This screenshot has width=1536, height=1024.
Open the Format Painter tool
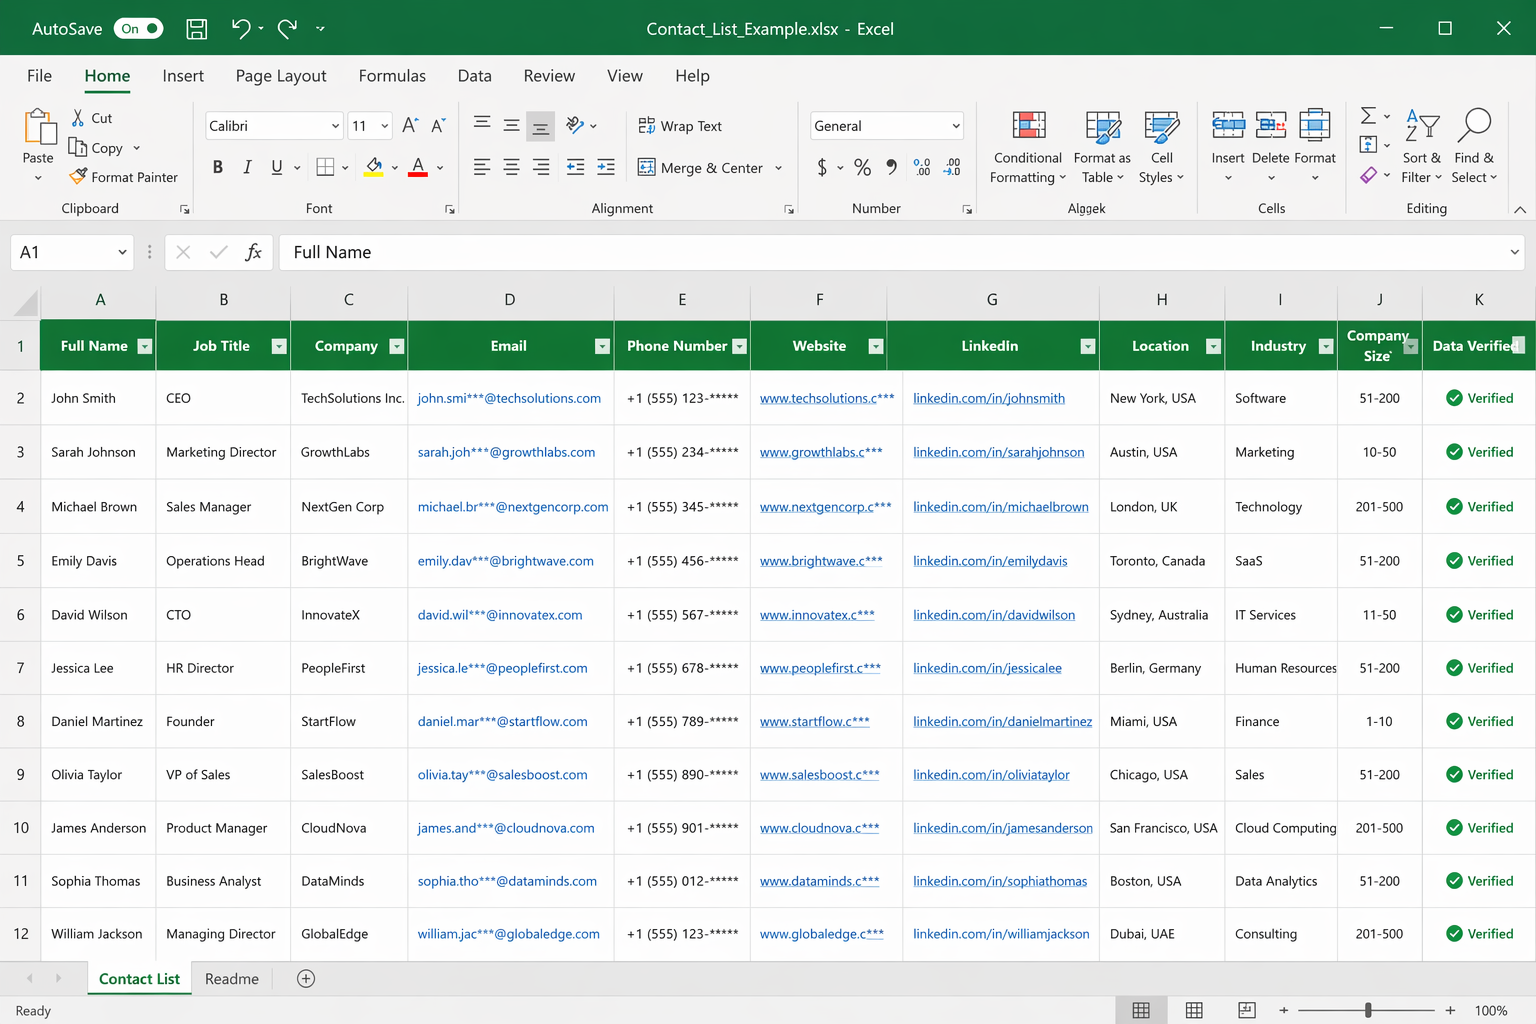pos(123,176)
